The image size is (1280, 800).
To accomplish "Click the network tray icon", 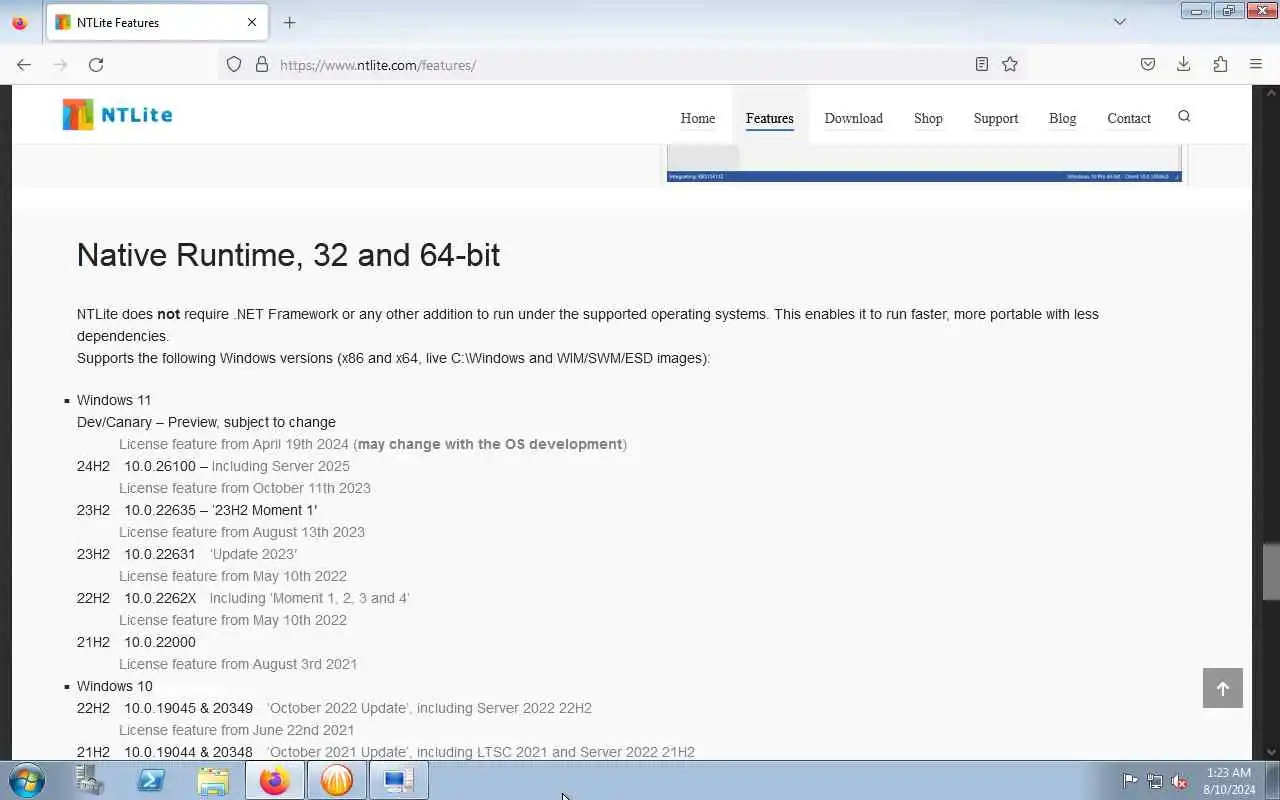I will point(1155,781).
